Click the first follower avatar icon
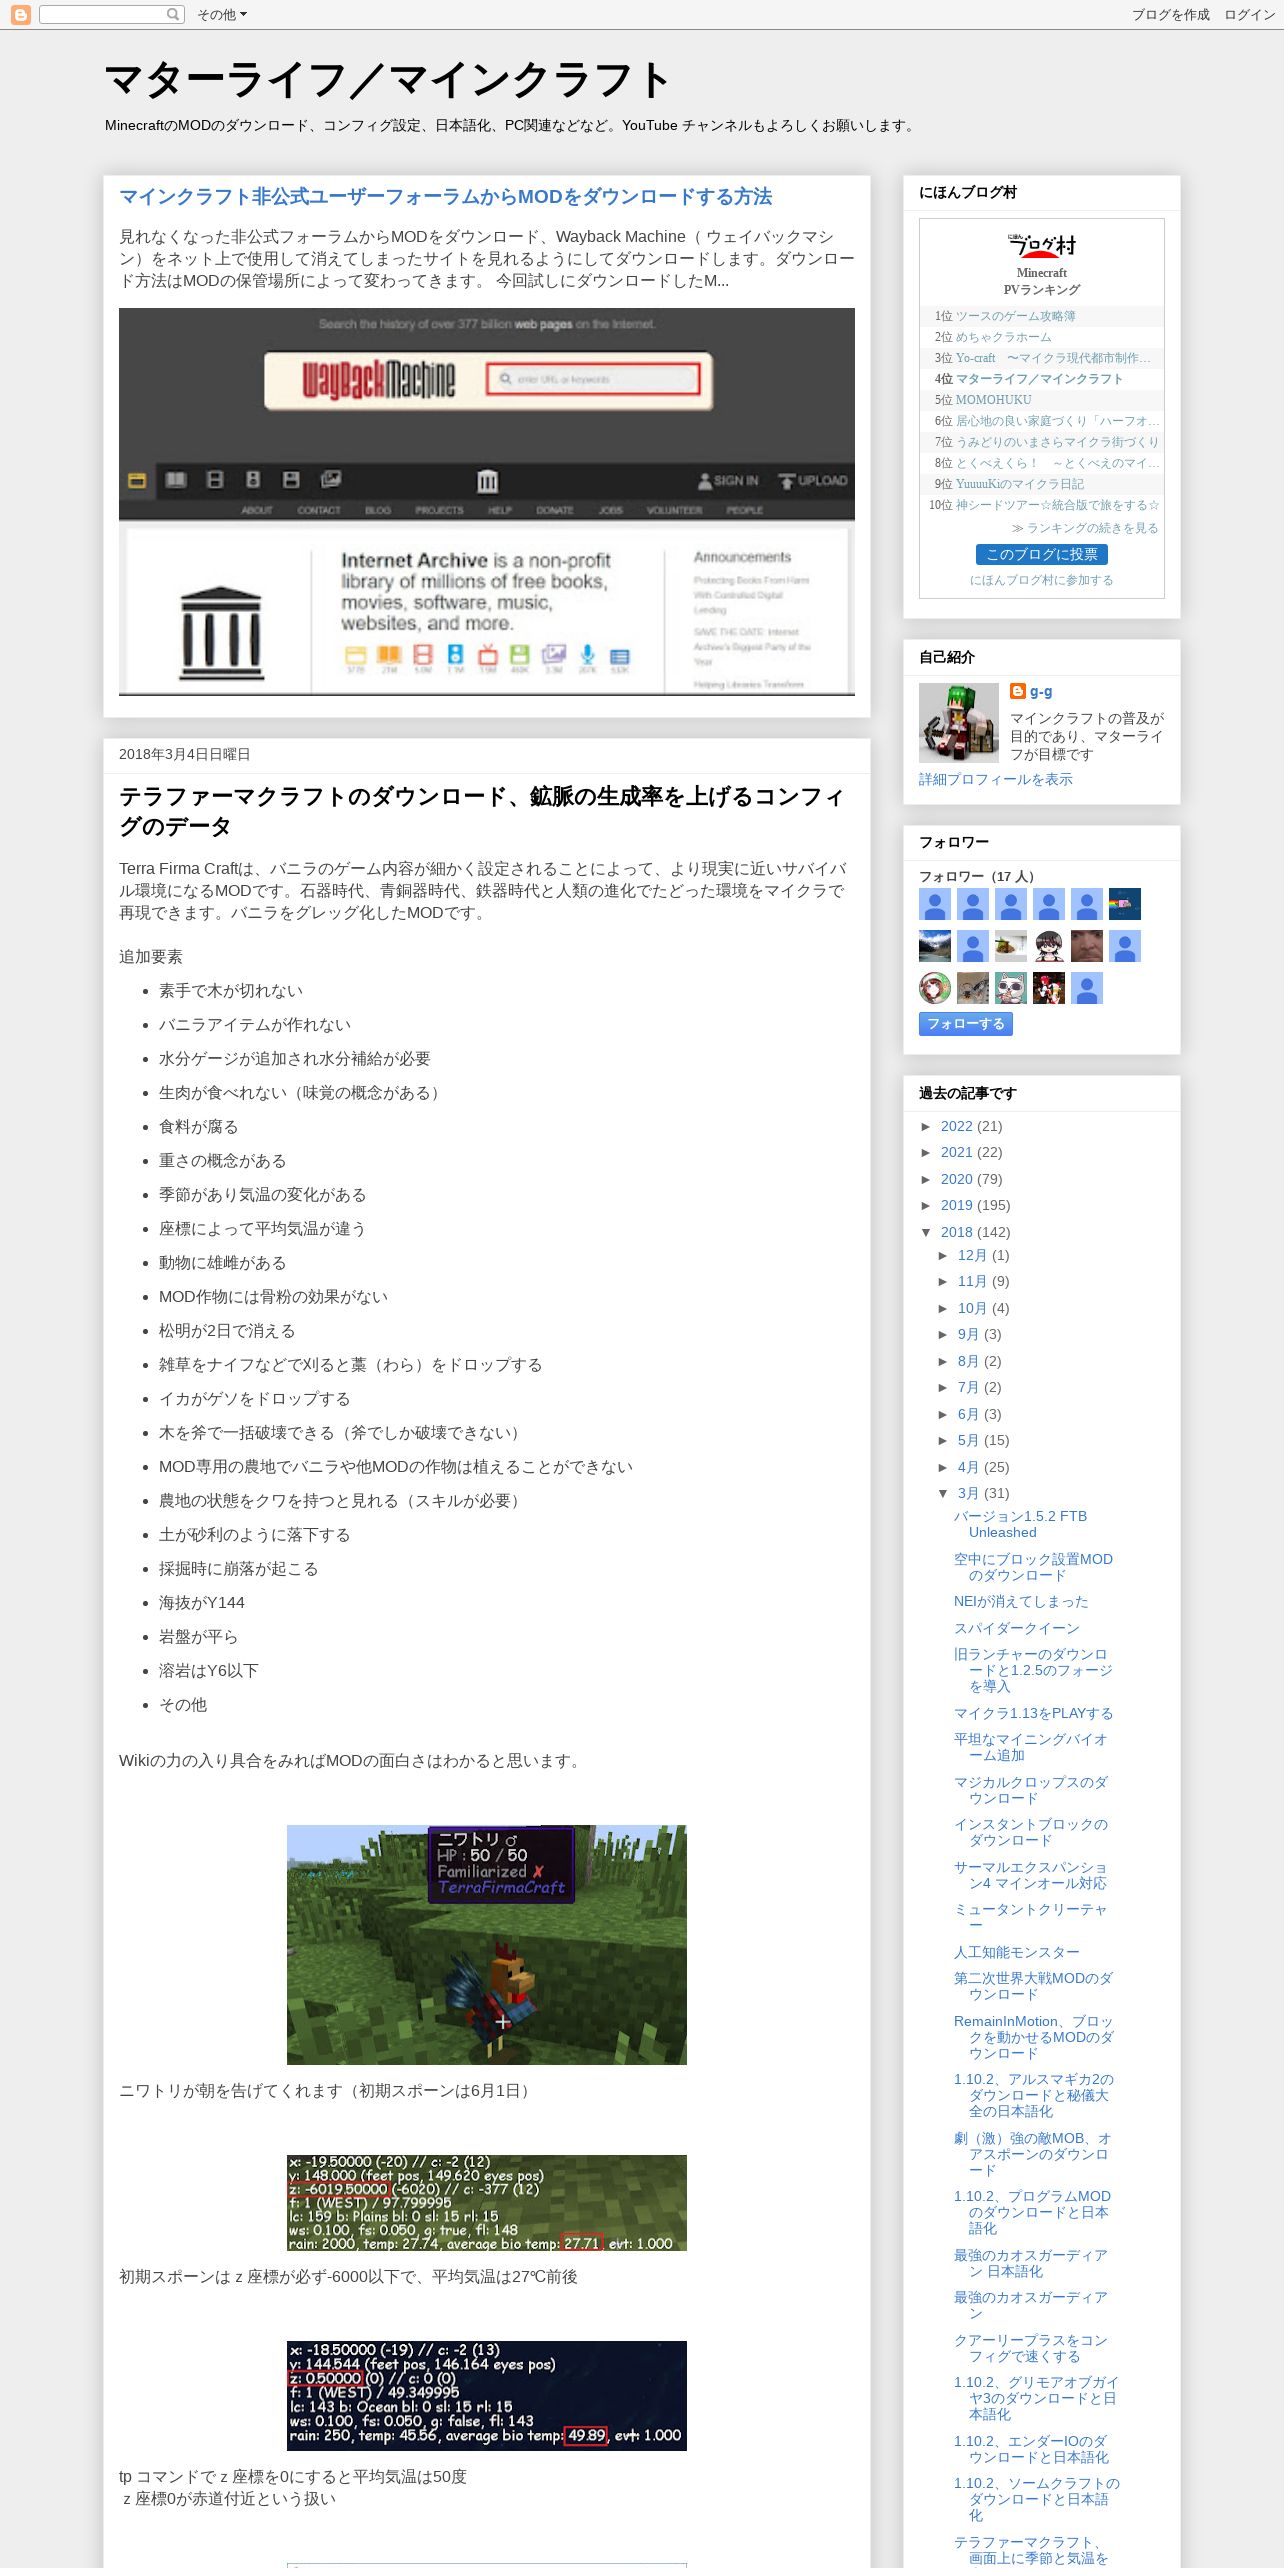Image resolution: width=1284 pixels, height=2568 pixels. (x=934, y=904)
